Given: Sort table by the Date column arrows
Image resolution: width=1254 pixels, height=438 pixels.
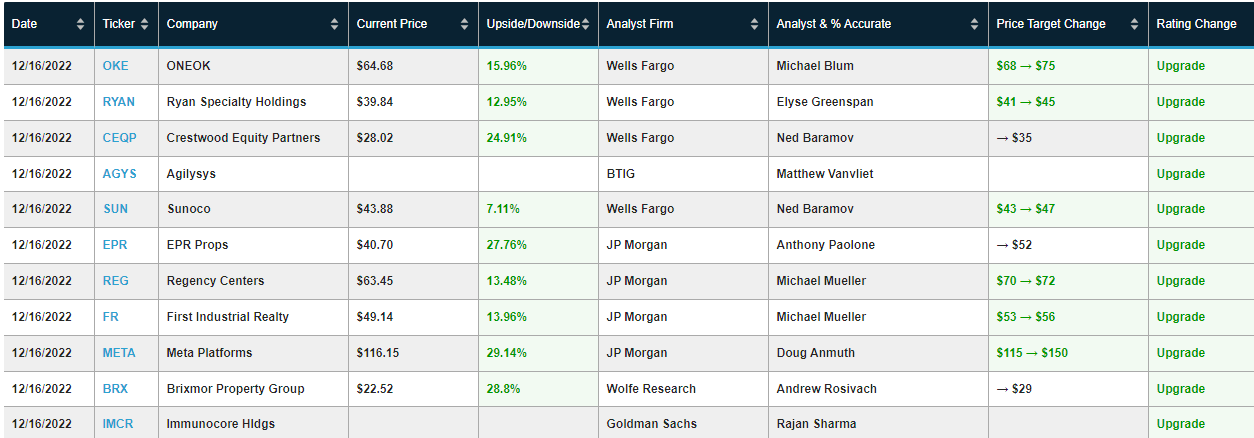Looking at the screenshot, I should pyautogui.click(x=81, y=24).
